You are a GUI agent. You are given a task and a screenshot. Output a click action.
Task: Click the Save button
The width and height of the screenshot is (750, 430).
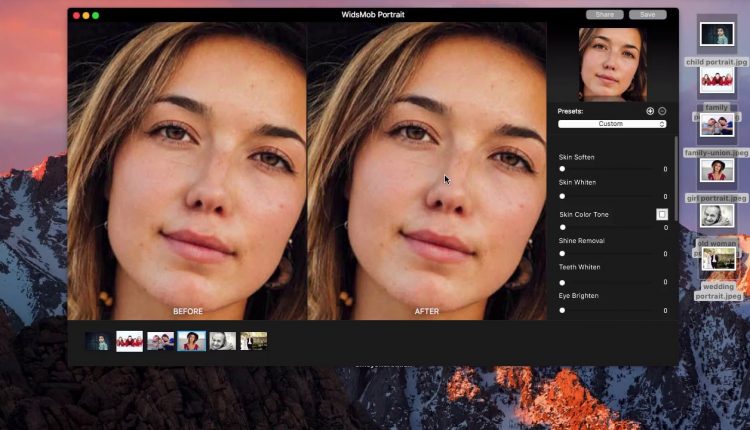point(648,15)
